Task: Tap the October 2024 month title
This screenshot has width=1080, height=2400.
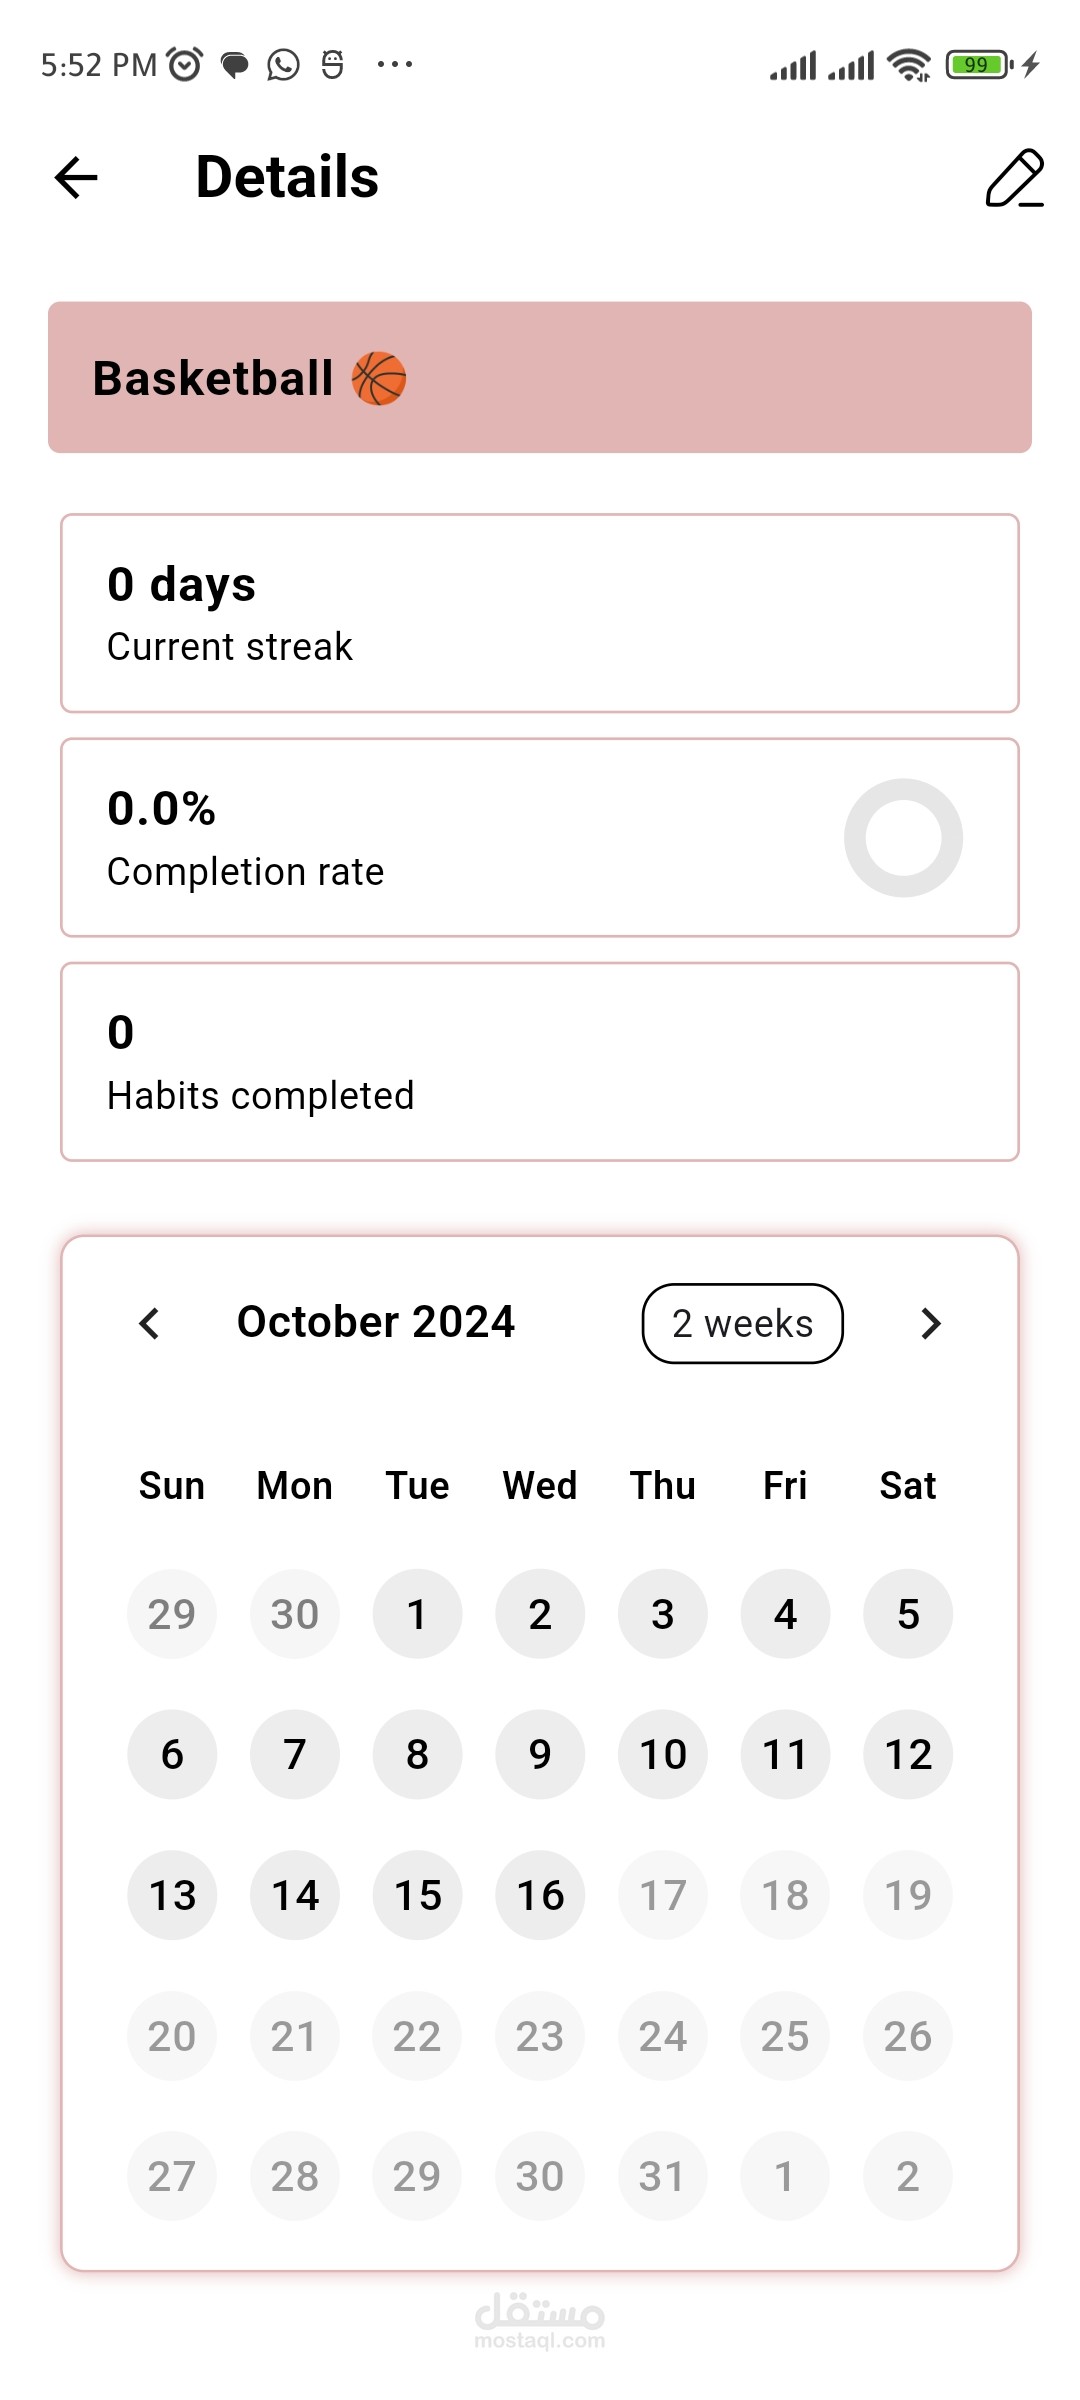Action: tap(376, 1322)
